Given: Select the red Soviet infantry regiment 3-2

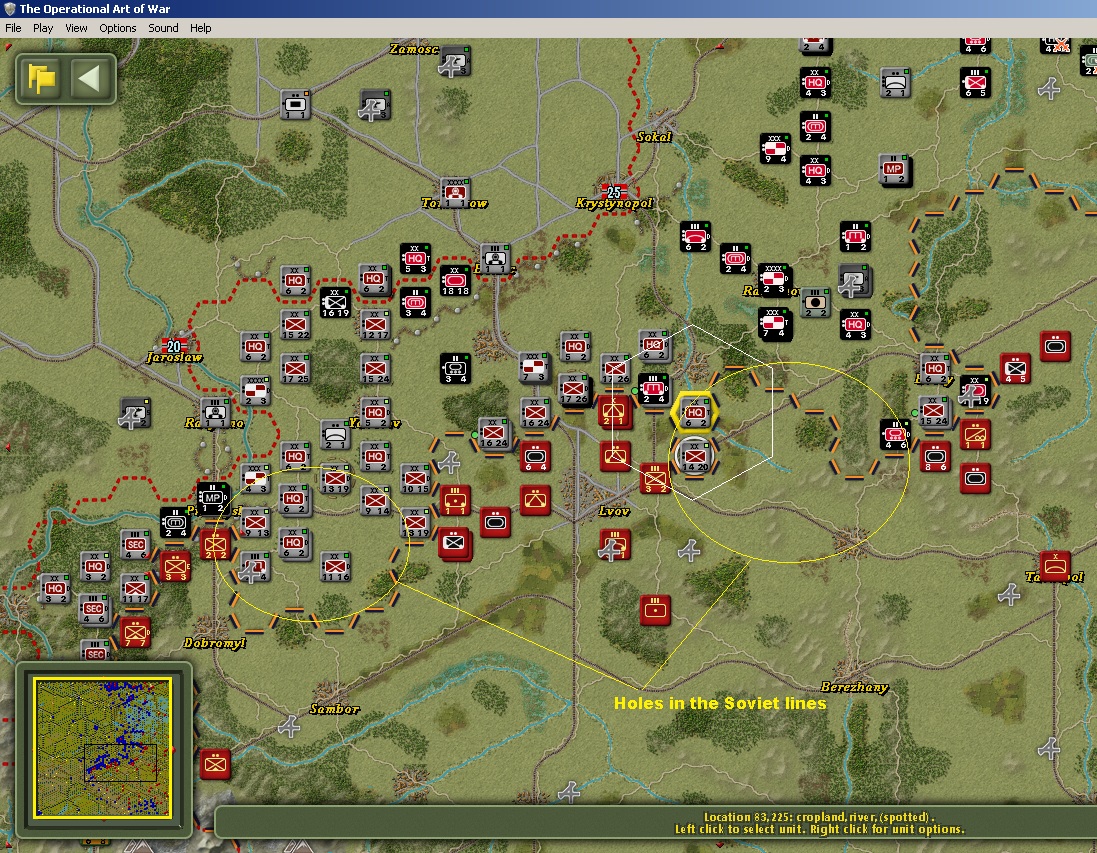Looking at the screenshot, I should click(655, 479).
